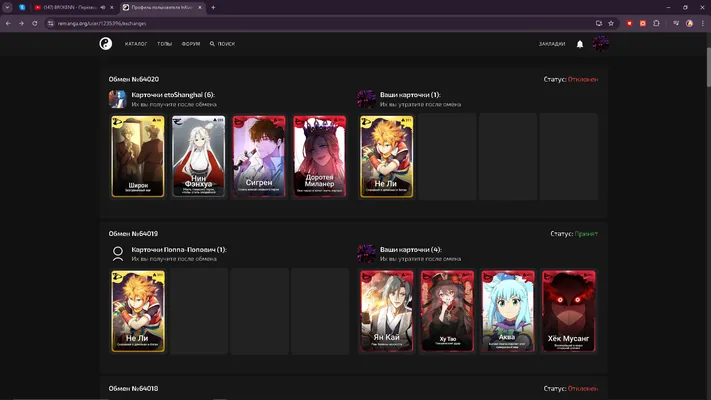Click Ваши карточки (1) label
The height and width of the screenshot is (400, 711).
[x=410, y=95]
